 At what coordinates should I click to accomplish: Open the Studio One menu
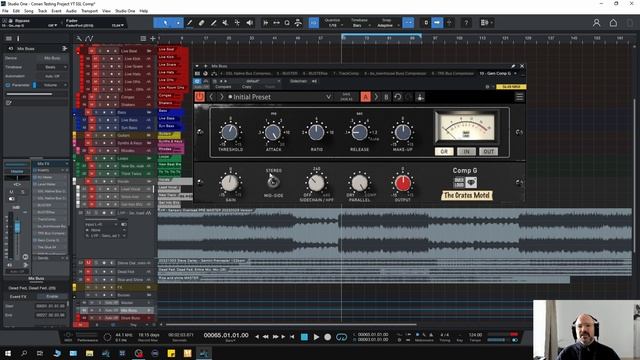[125, 11]
